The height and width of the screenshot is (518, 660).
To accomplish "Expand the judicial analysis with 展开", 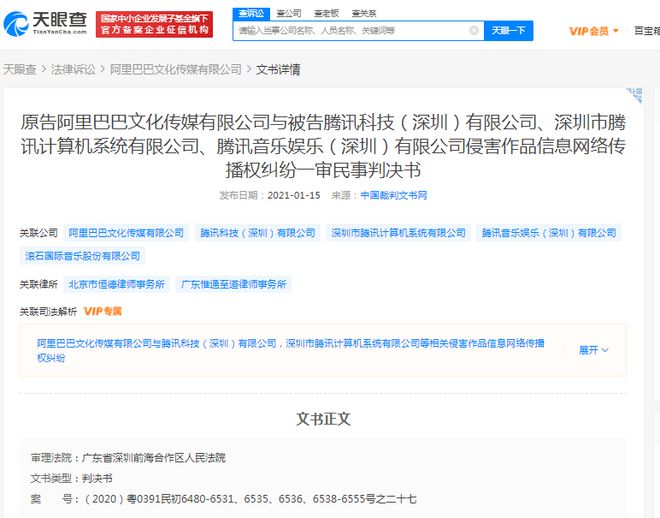I will click(593, 350).
